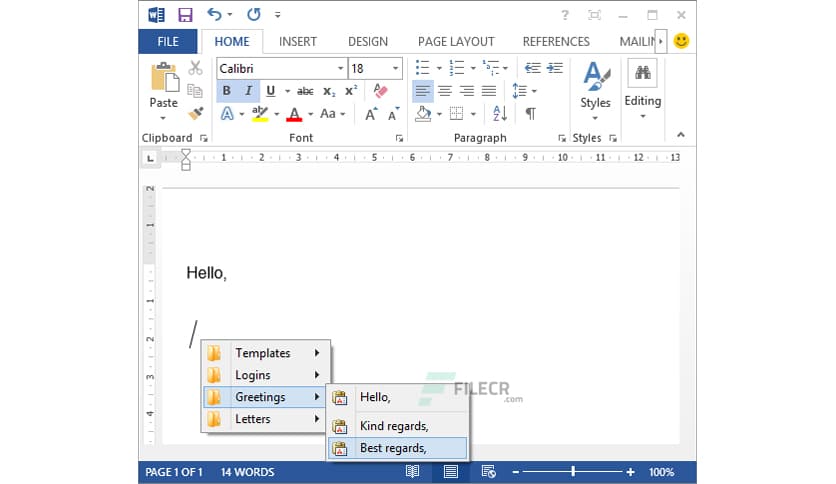Image resolution: width=836 pixels, height=484 pixels.
Task: Switch to Read Mode view in status bar
Action: (x=413, y=472)
